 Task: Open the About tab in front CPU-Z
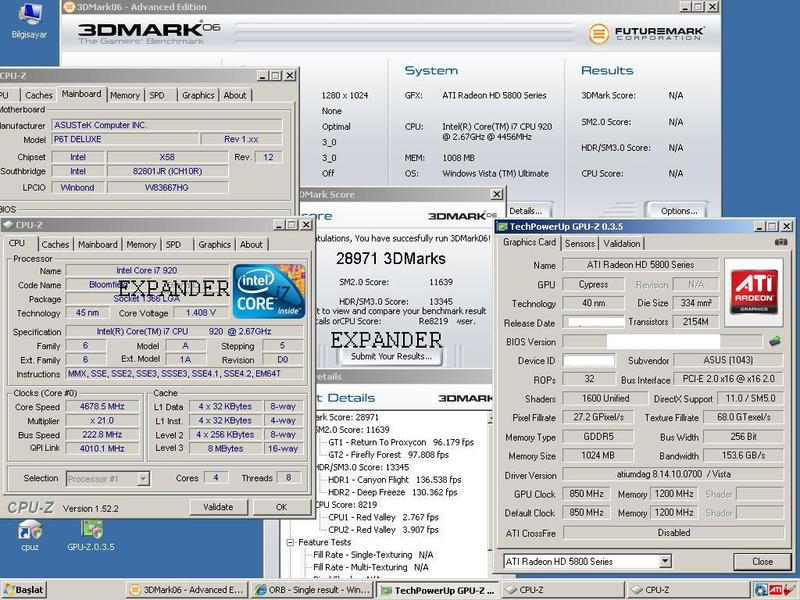click(251, 244)
